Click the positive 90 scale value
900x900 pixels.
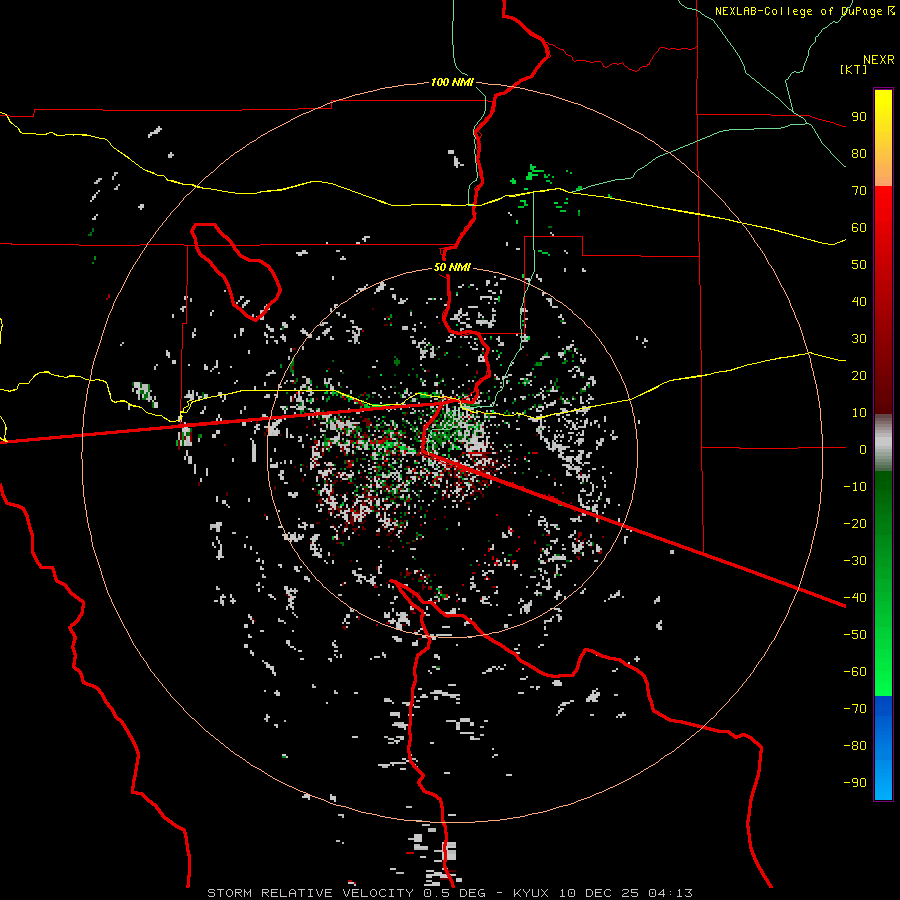[859, 117]
